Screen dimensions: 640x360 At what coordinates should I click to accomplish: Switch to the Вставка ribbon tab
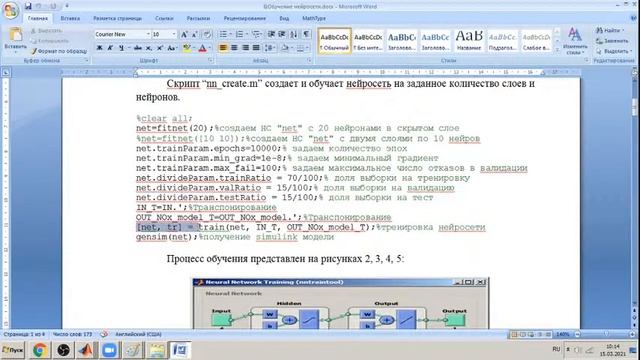pos(70,18)
